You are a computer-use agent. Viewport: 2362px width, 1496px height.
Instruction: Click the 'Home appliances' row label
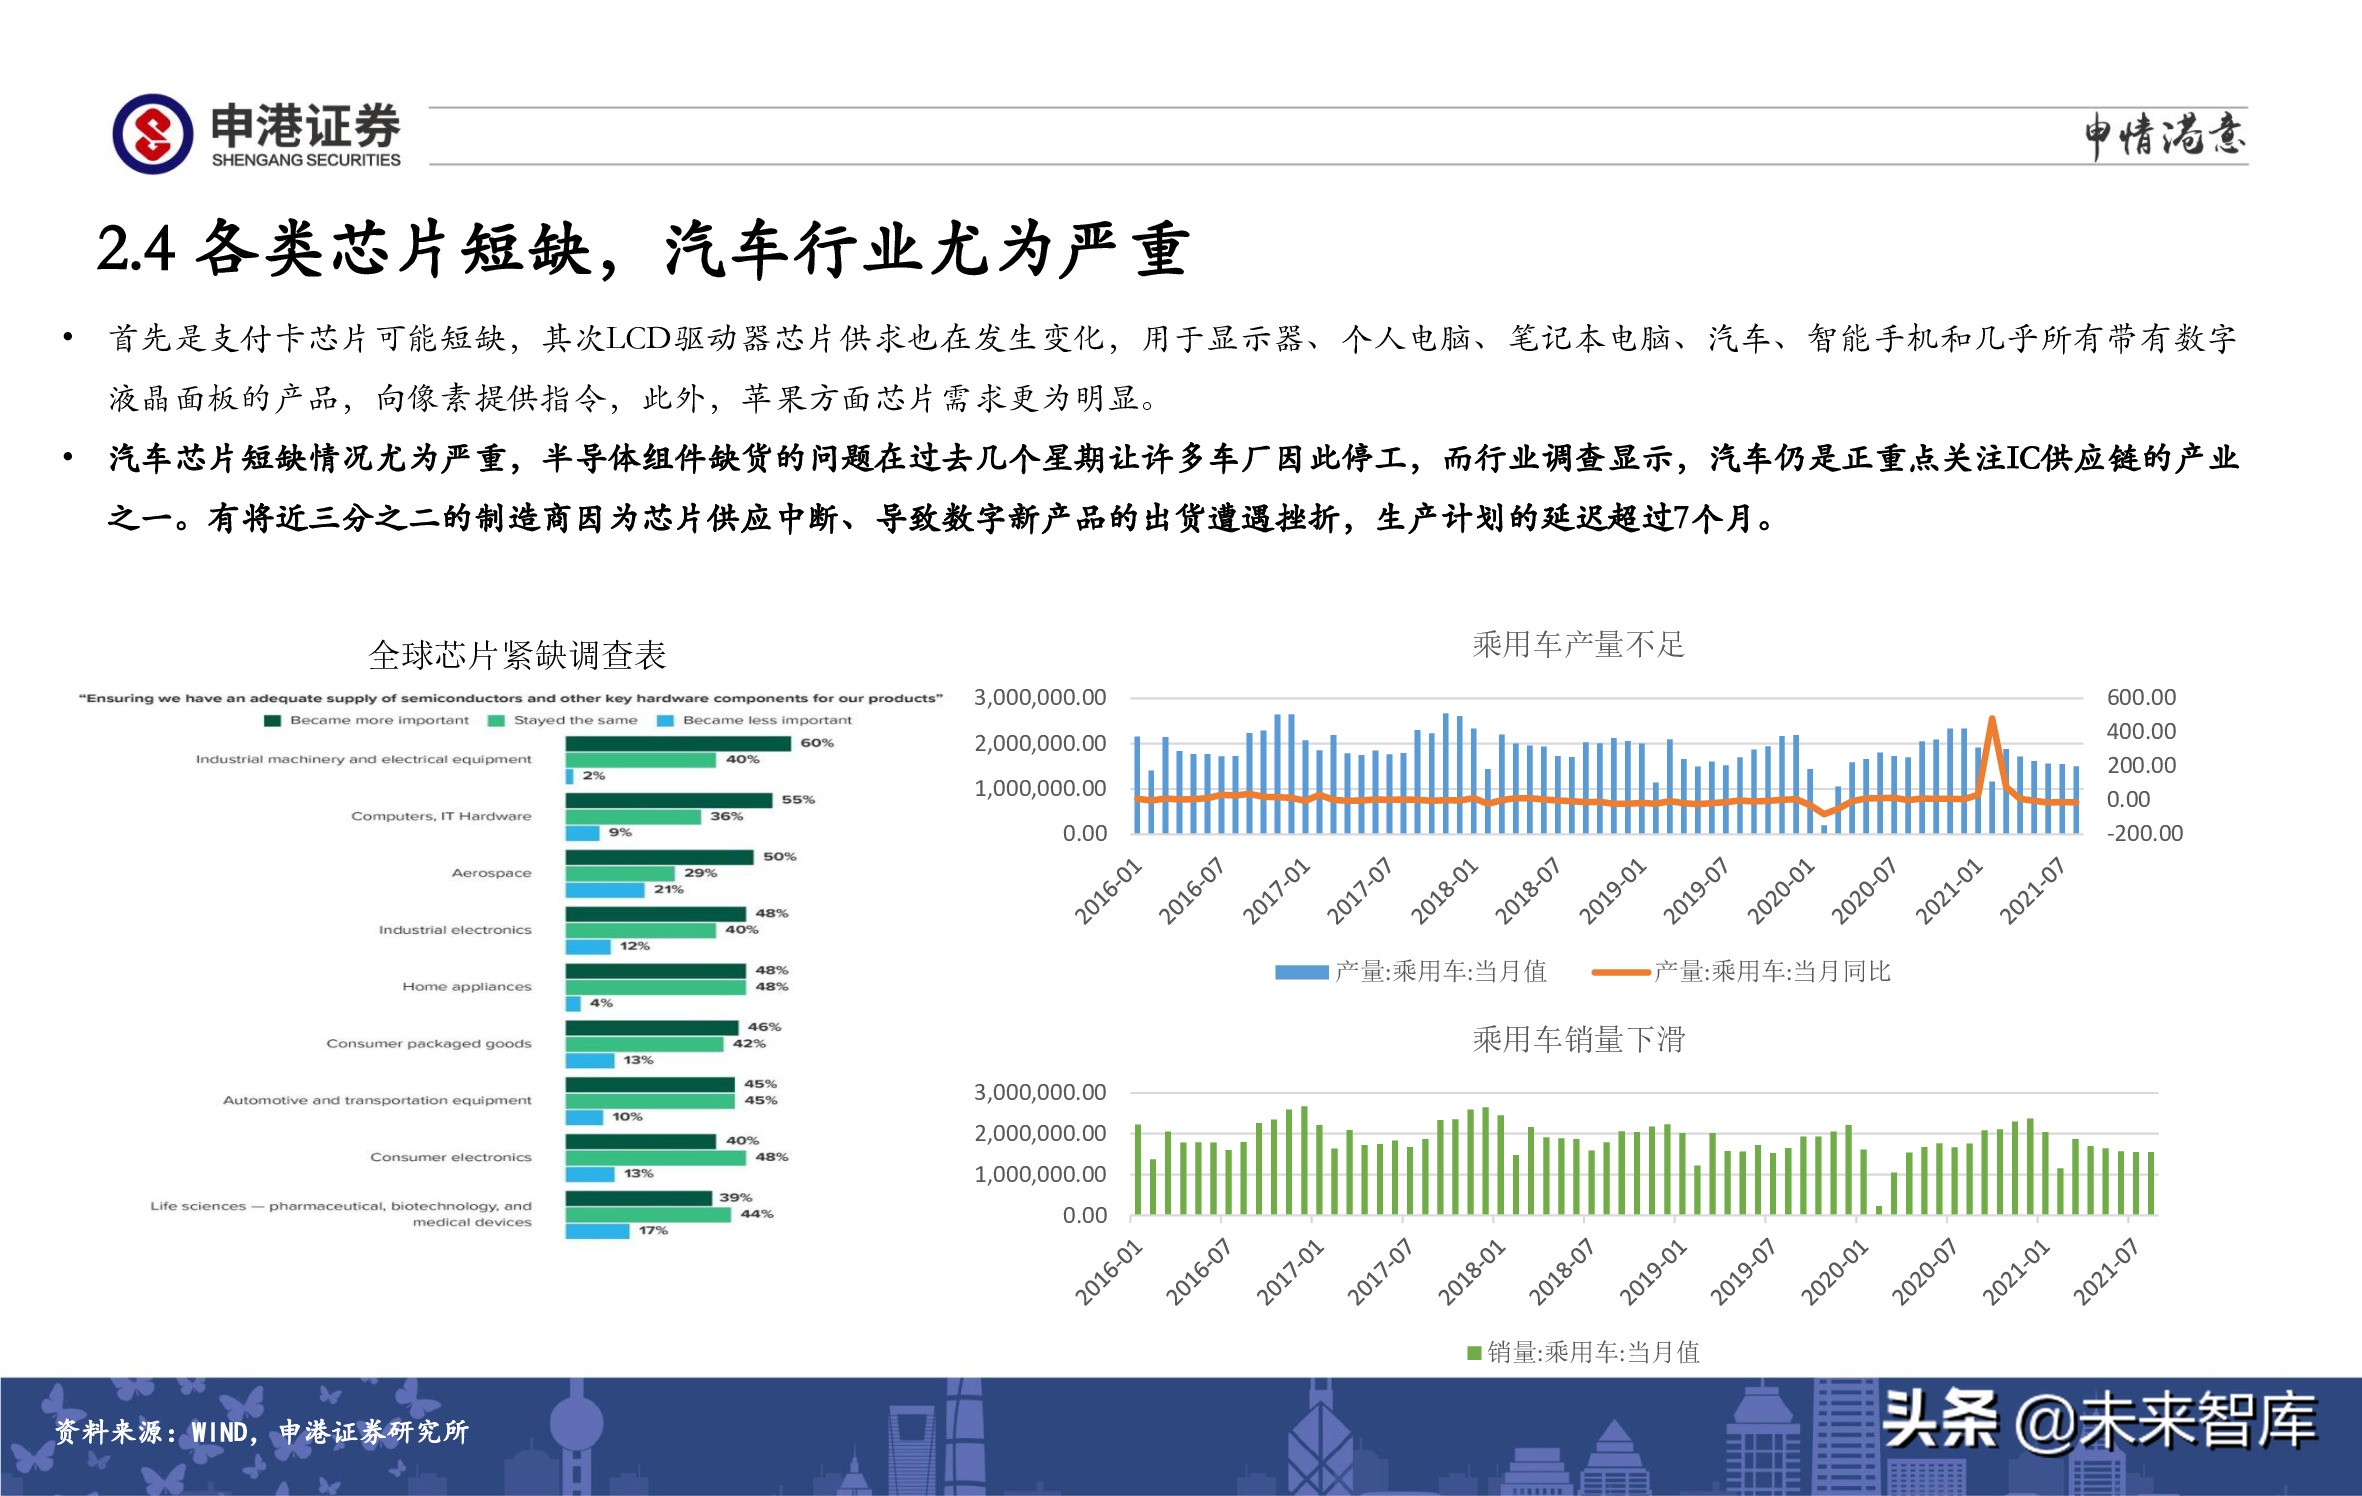coord(467,986)
